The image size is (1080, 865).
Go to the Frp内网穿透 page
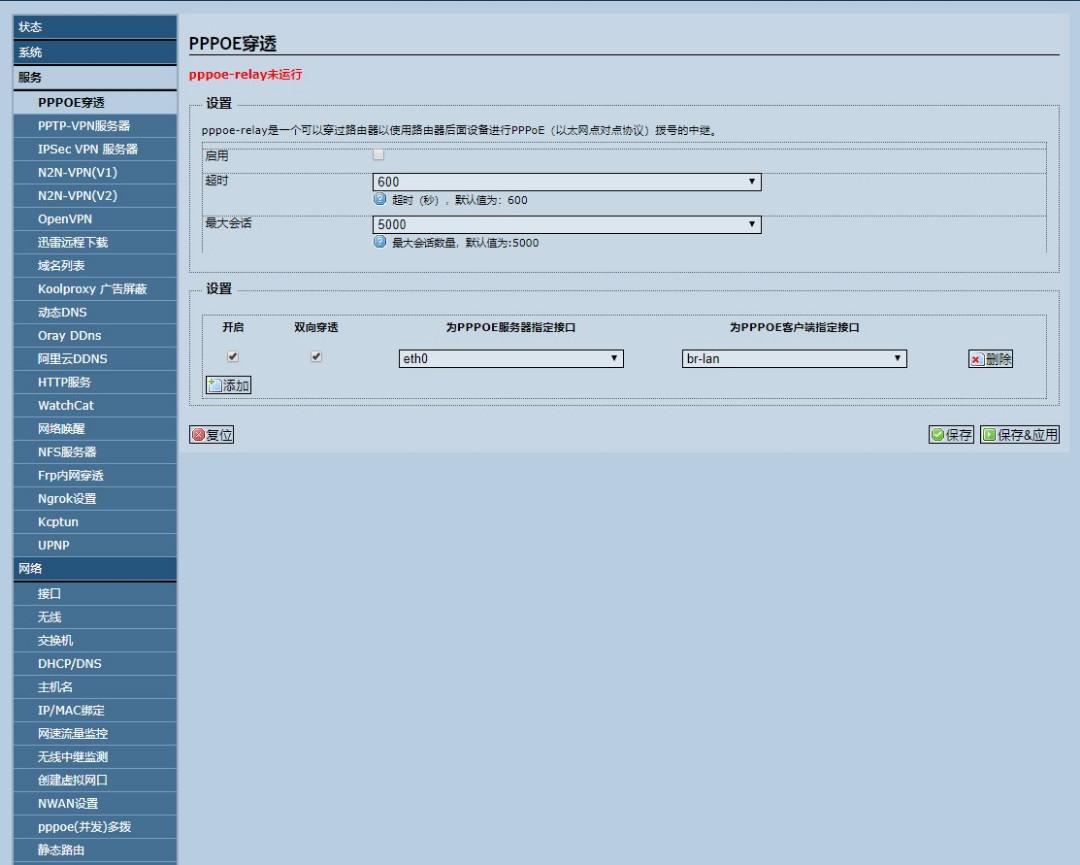[x=94, y=475]
